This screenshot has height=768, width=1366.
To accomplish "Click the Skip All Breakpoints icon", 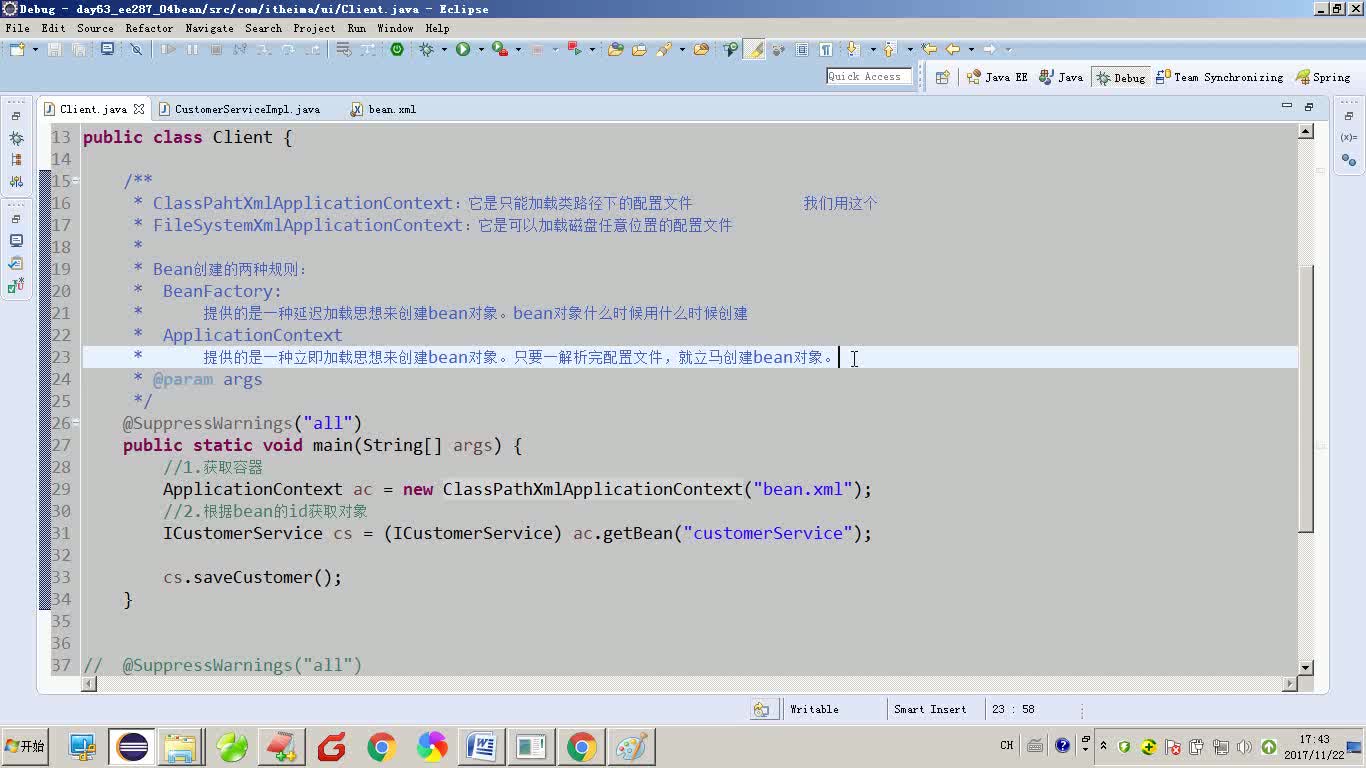I will [x=136, y=49].
